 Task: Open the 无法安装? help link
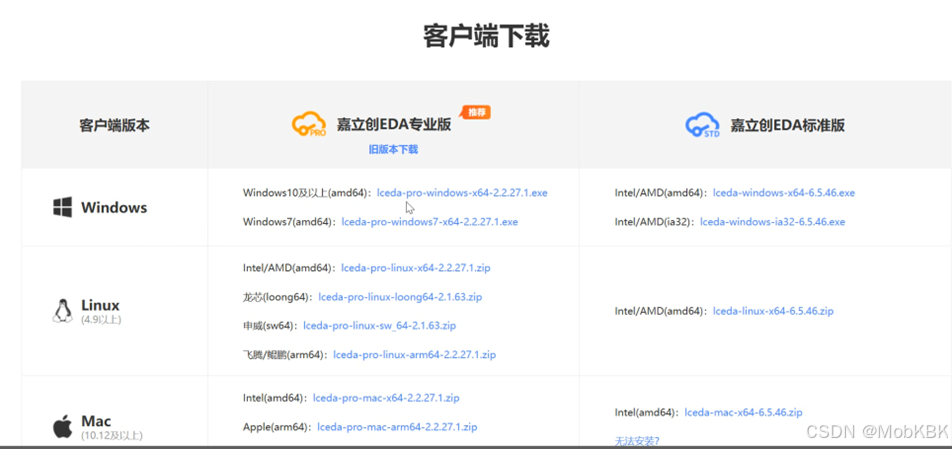pyautogui.click(x=637, y=441)
